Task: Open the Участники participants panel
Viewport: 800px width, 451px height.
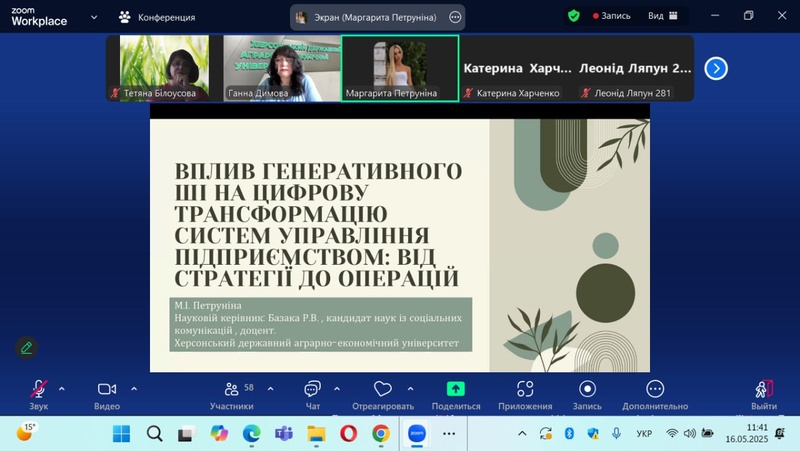Action: point(232,390)
